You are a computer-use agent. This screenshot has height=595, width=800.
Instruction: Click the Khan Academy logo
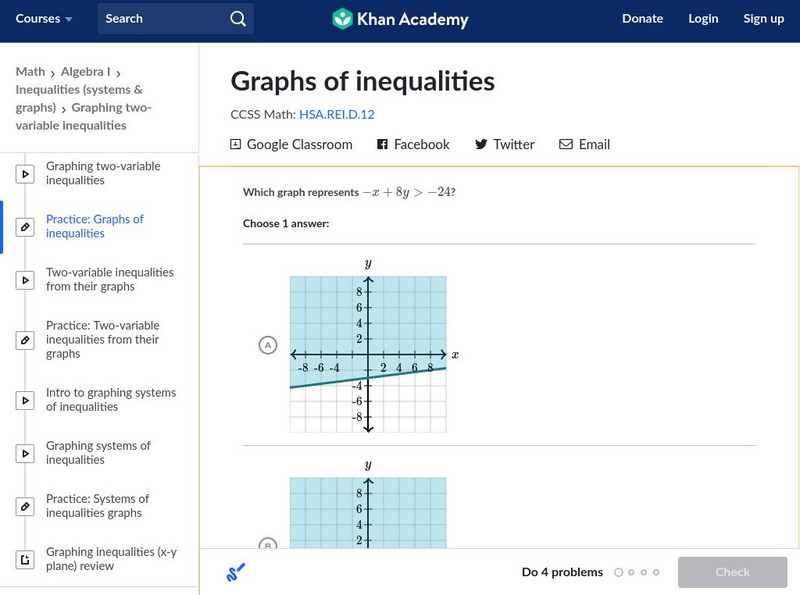tap(399, 19)
